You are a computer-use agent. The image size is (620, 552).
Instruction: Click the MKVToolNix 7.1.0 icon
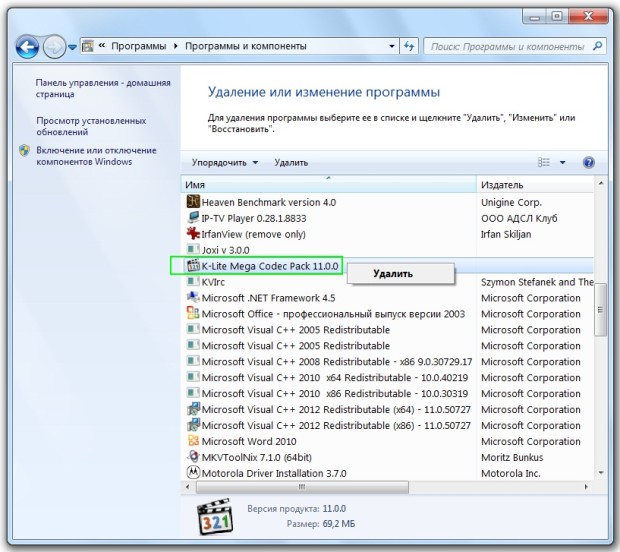pyautogui.click(x=193, y=457)
